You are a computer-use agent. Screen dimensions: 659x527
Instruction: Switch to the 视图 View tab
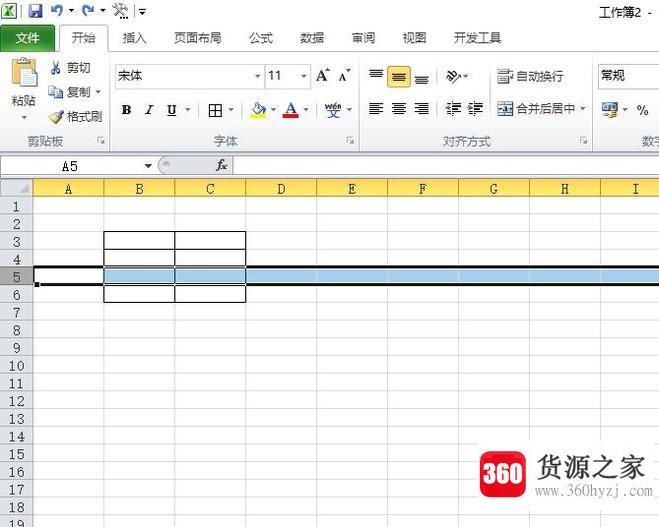click(x=414, y=38)
